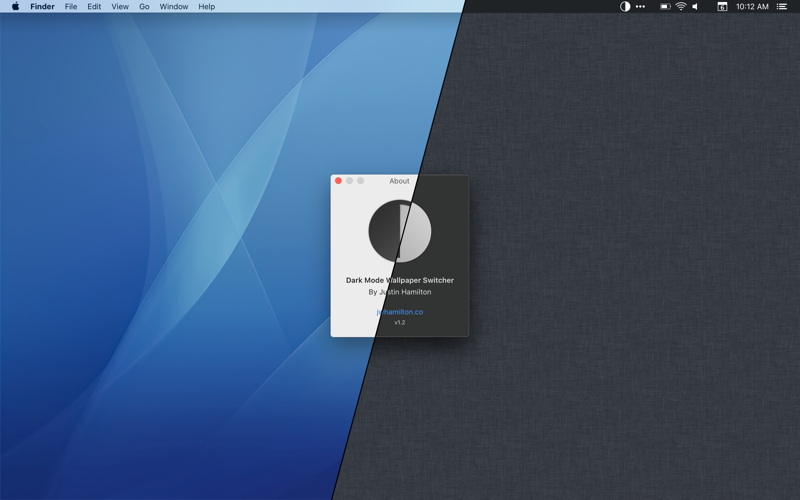Click the three-dots menu bar icon
Image resolution: width=800 pixels, height=500 pixels.
click(x=640, y=7)
